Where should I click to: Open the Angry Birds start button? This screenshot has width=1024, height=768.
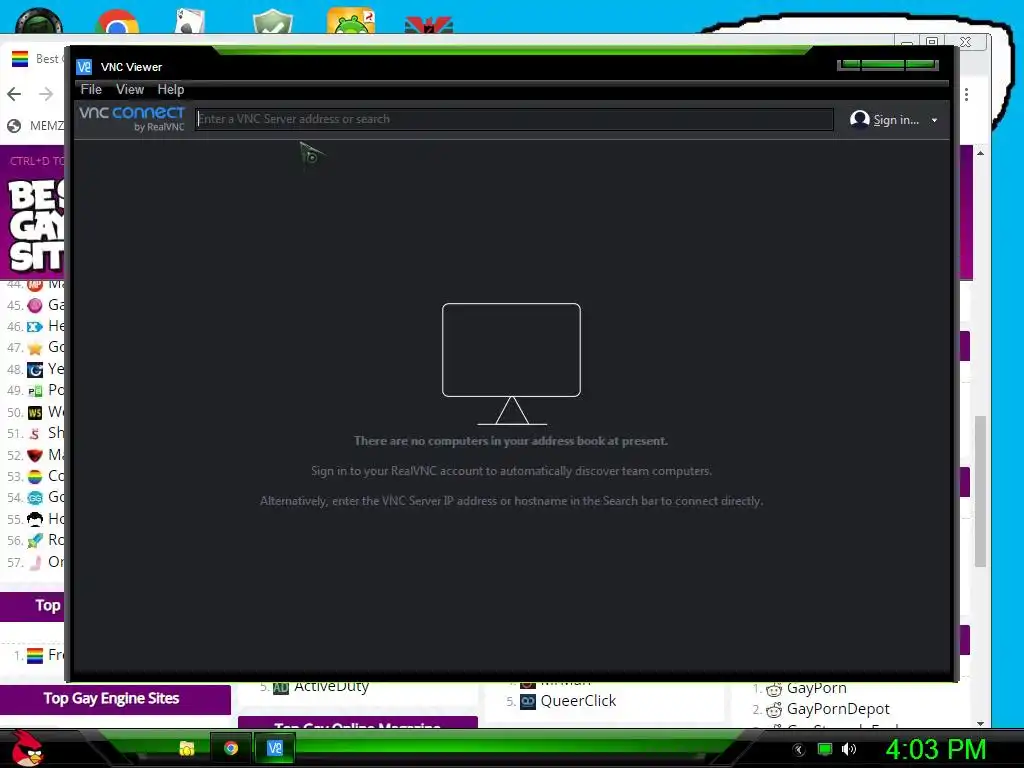click(27, 748)
